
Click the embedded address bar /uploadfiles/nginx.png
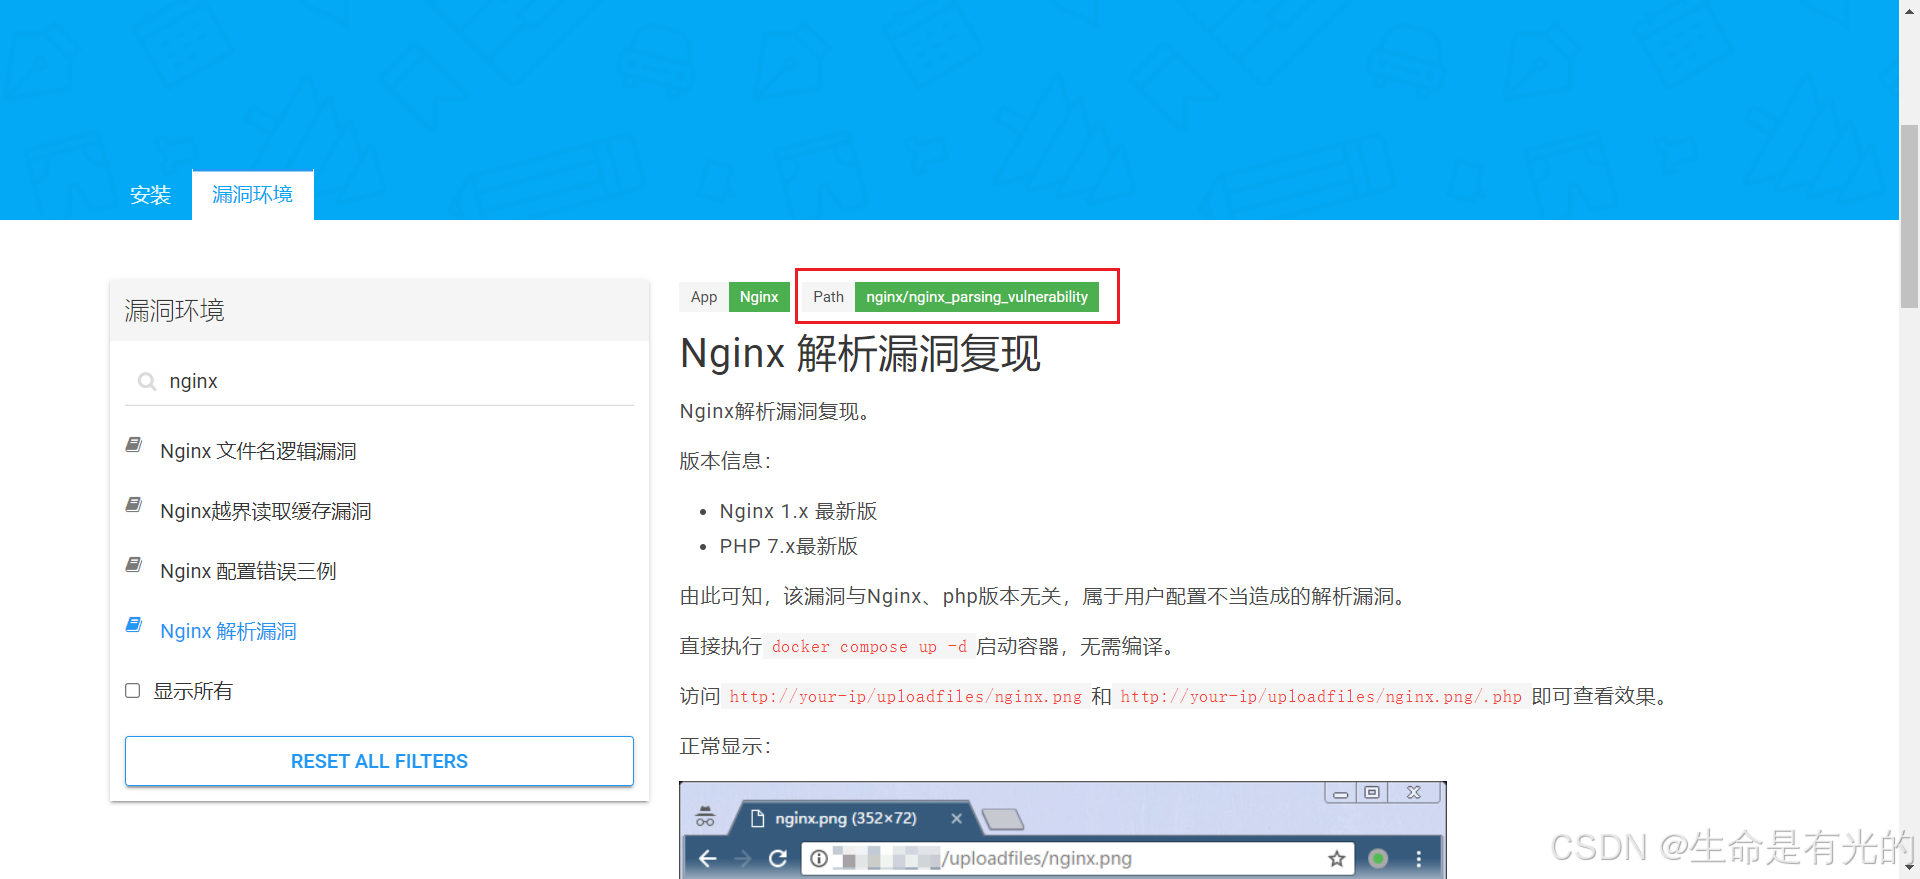click(1077, 858)
